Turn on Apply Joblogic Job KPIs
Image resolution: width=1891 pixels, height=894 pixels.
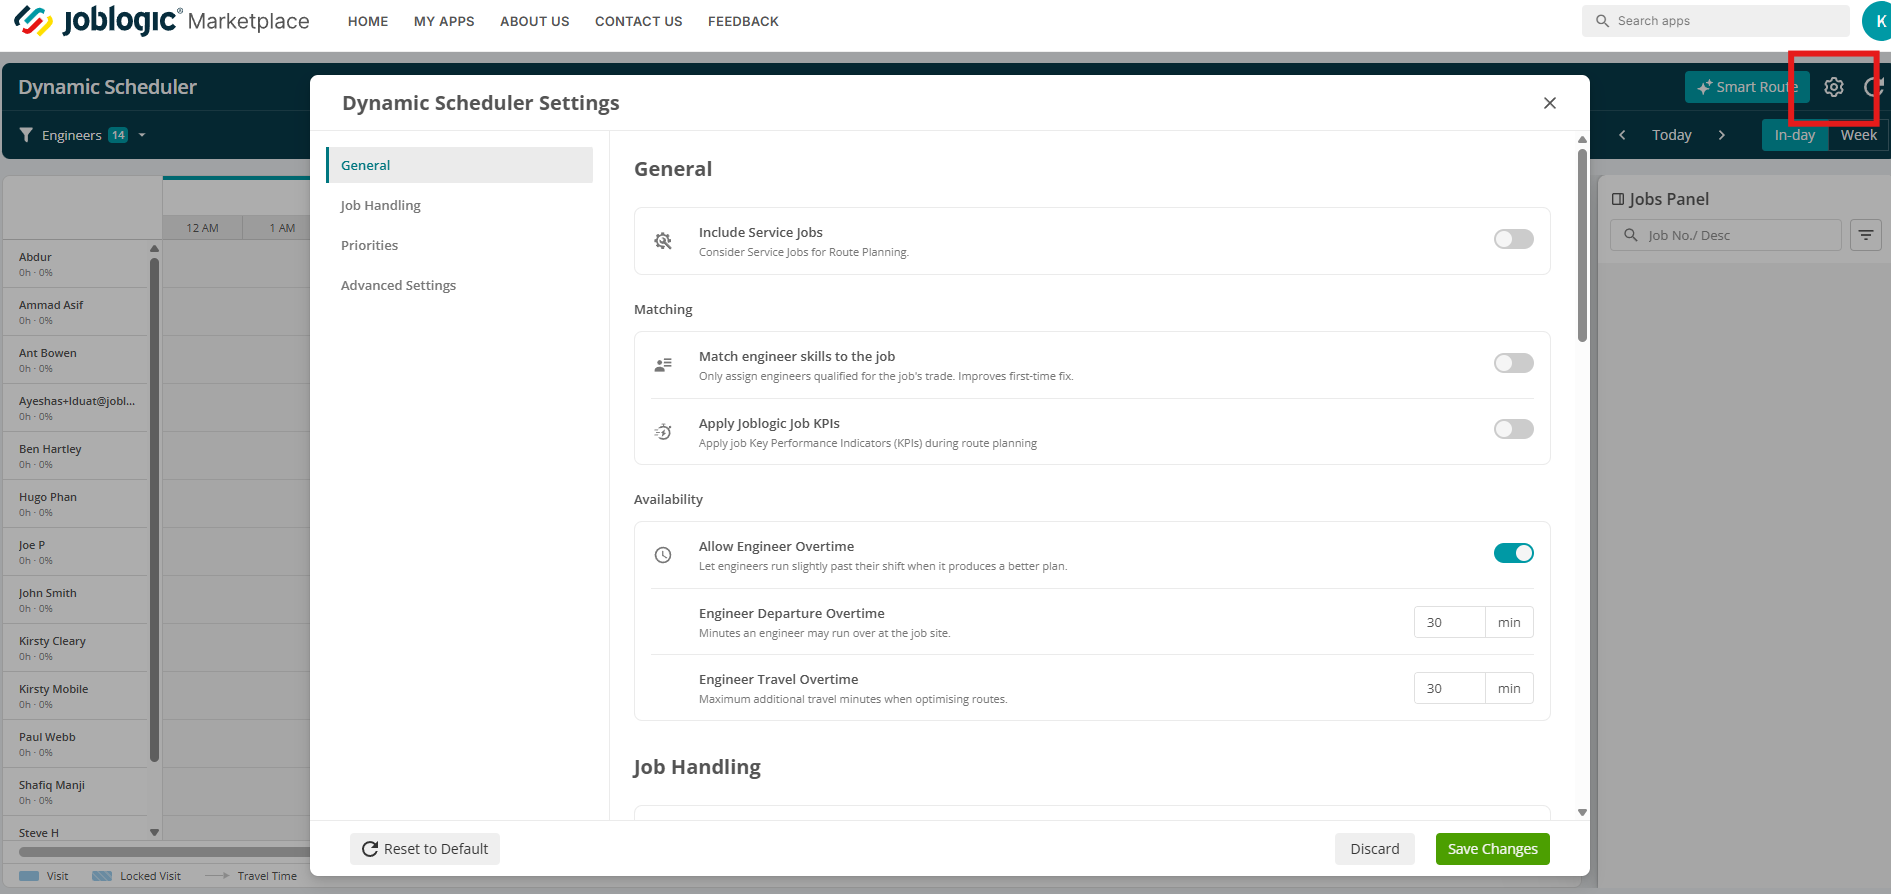coord(1513,429)
